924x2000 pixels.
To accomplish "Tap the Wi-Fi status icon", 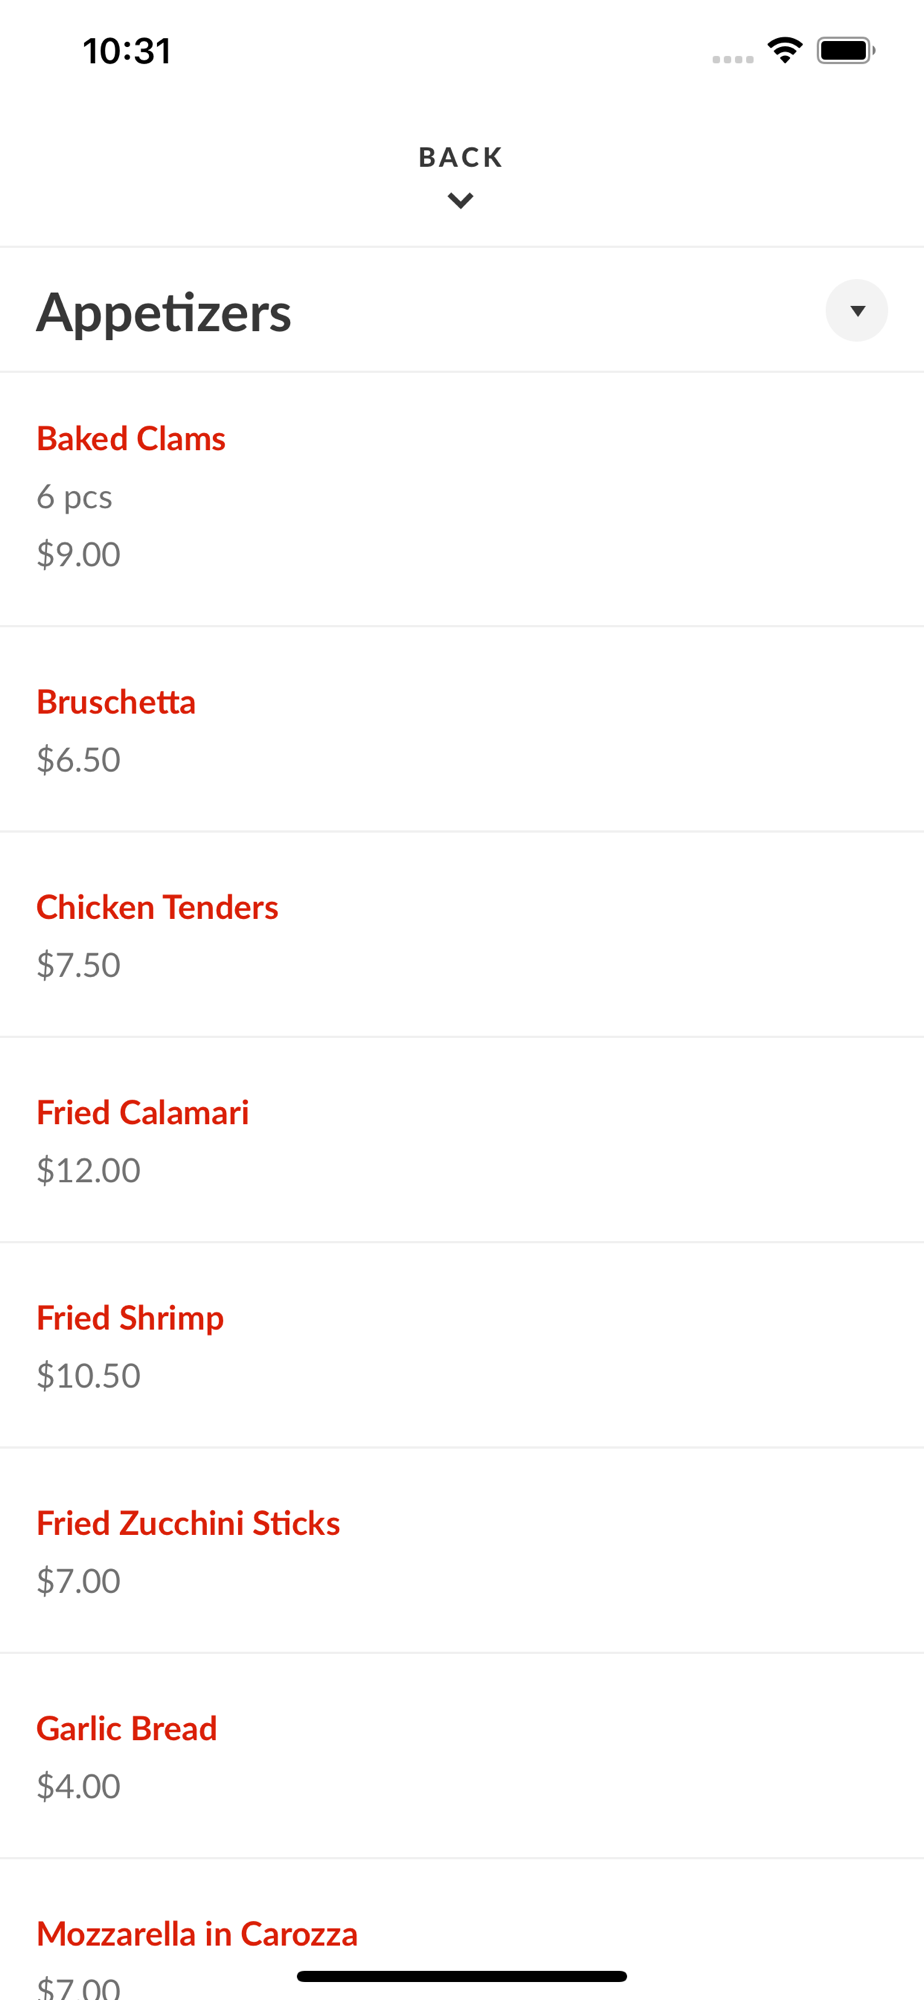I will click(785, 50).
